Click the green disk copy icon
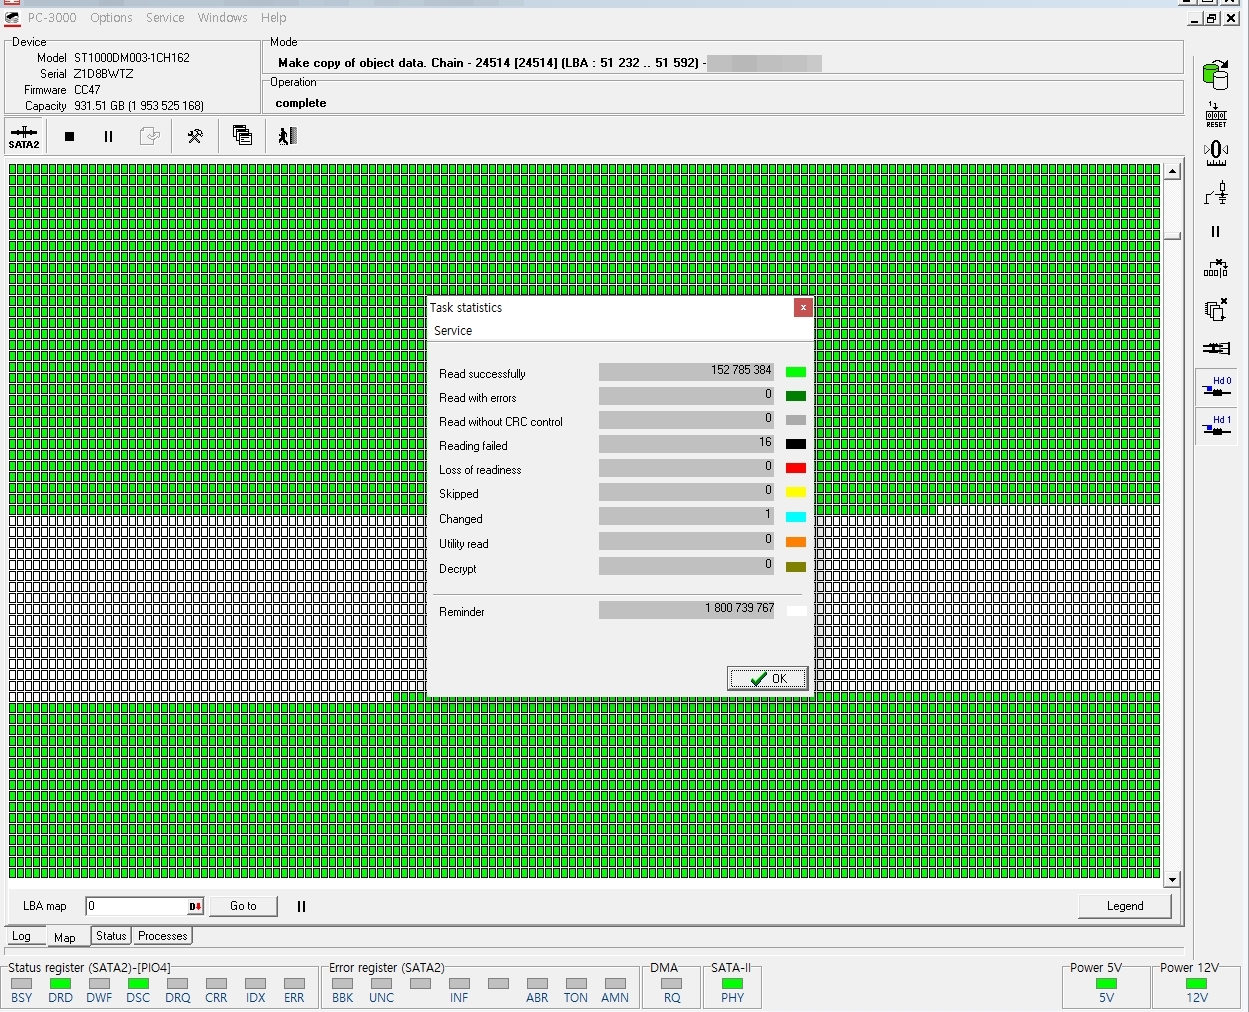Viewport: 1249px width, 1012px height. pyautogui.click(x=1216, y=74)
